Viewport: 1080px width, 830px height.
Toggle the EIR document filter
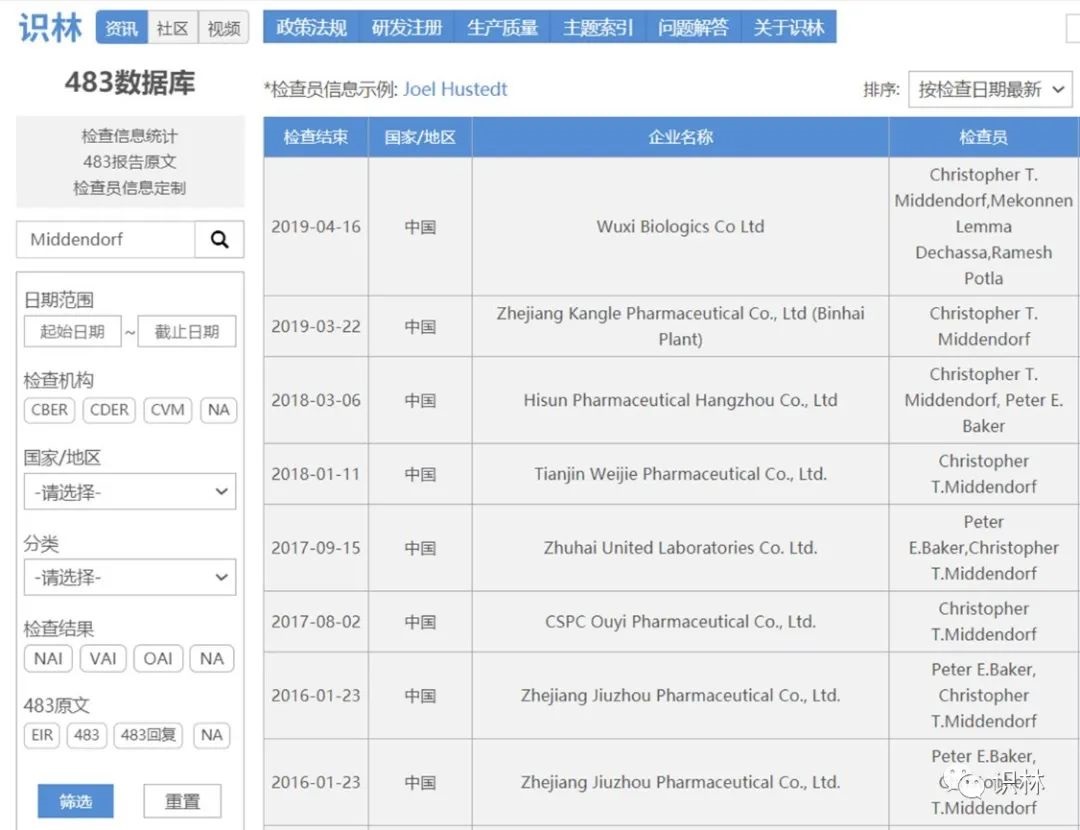pos(42,735)
